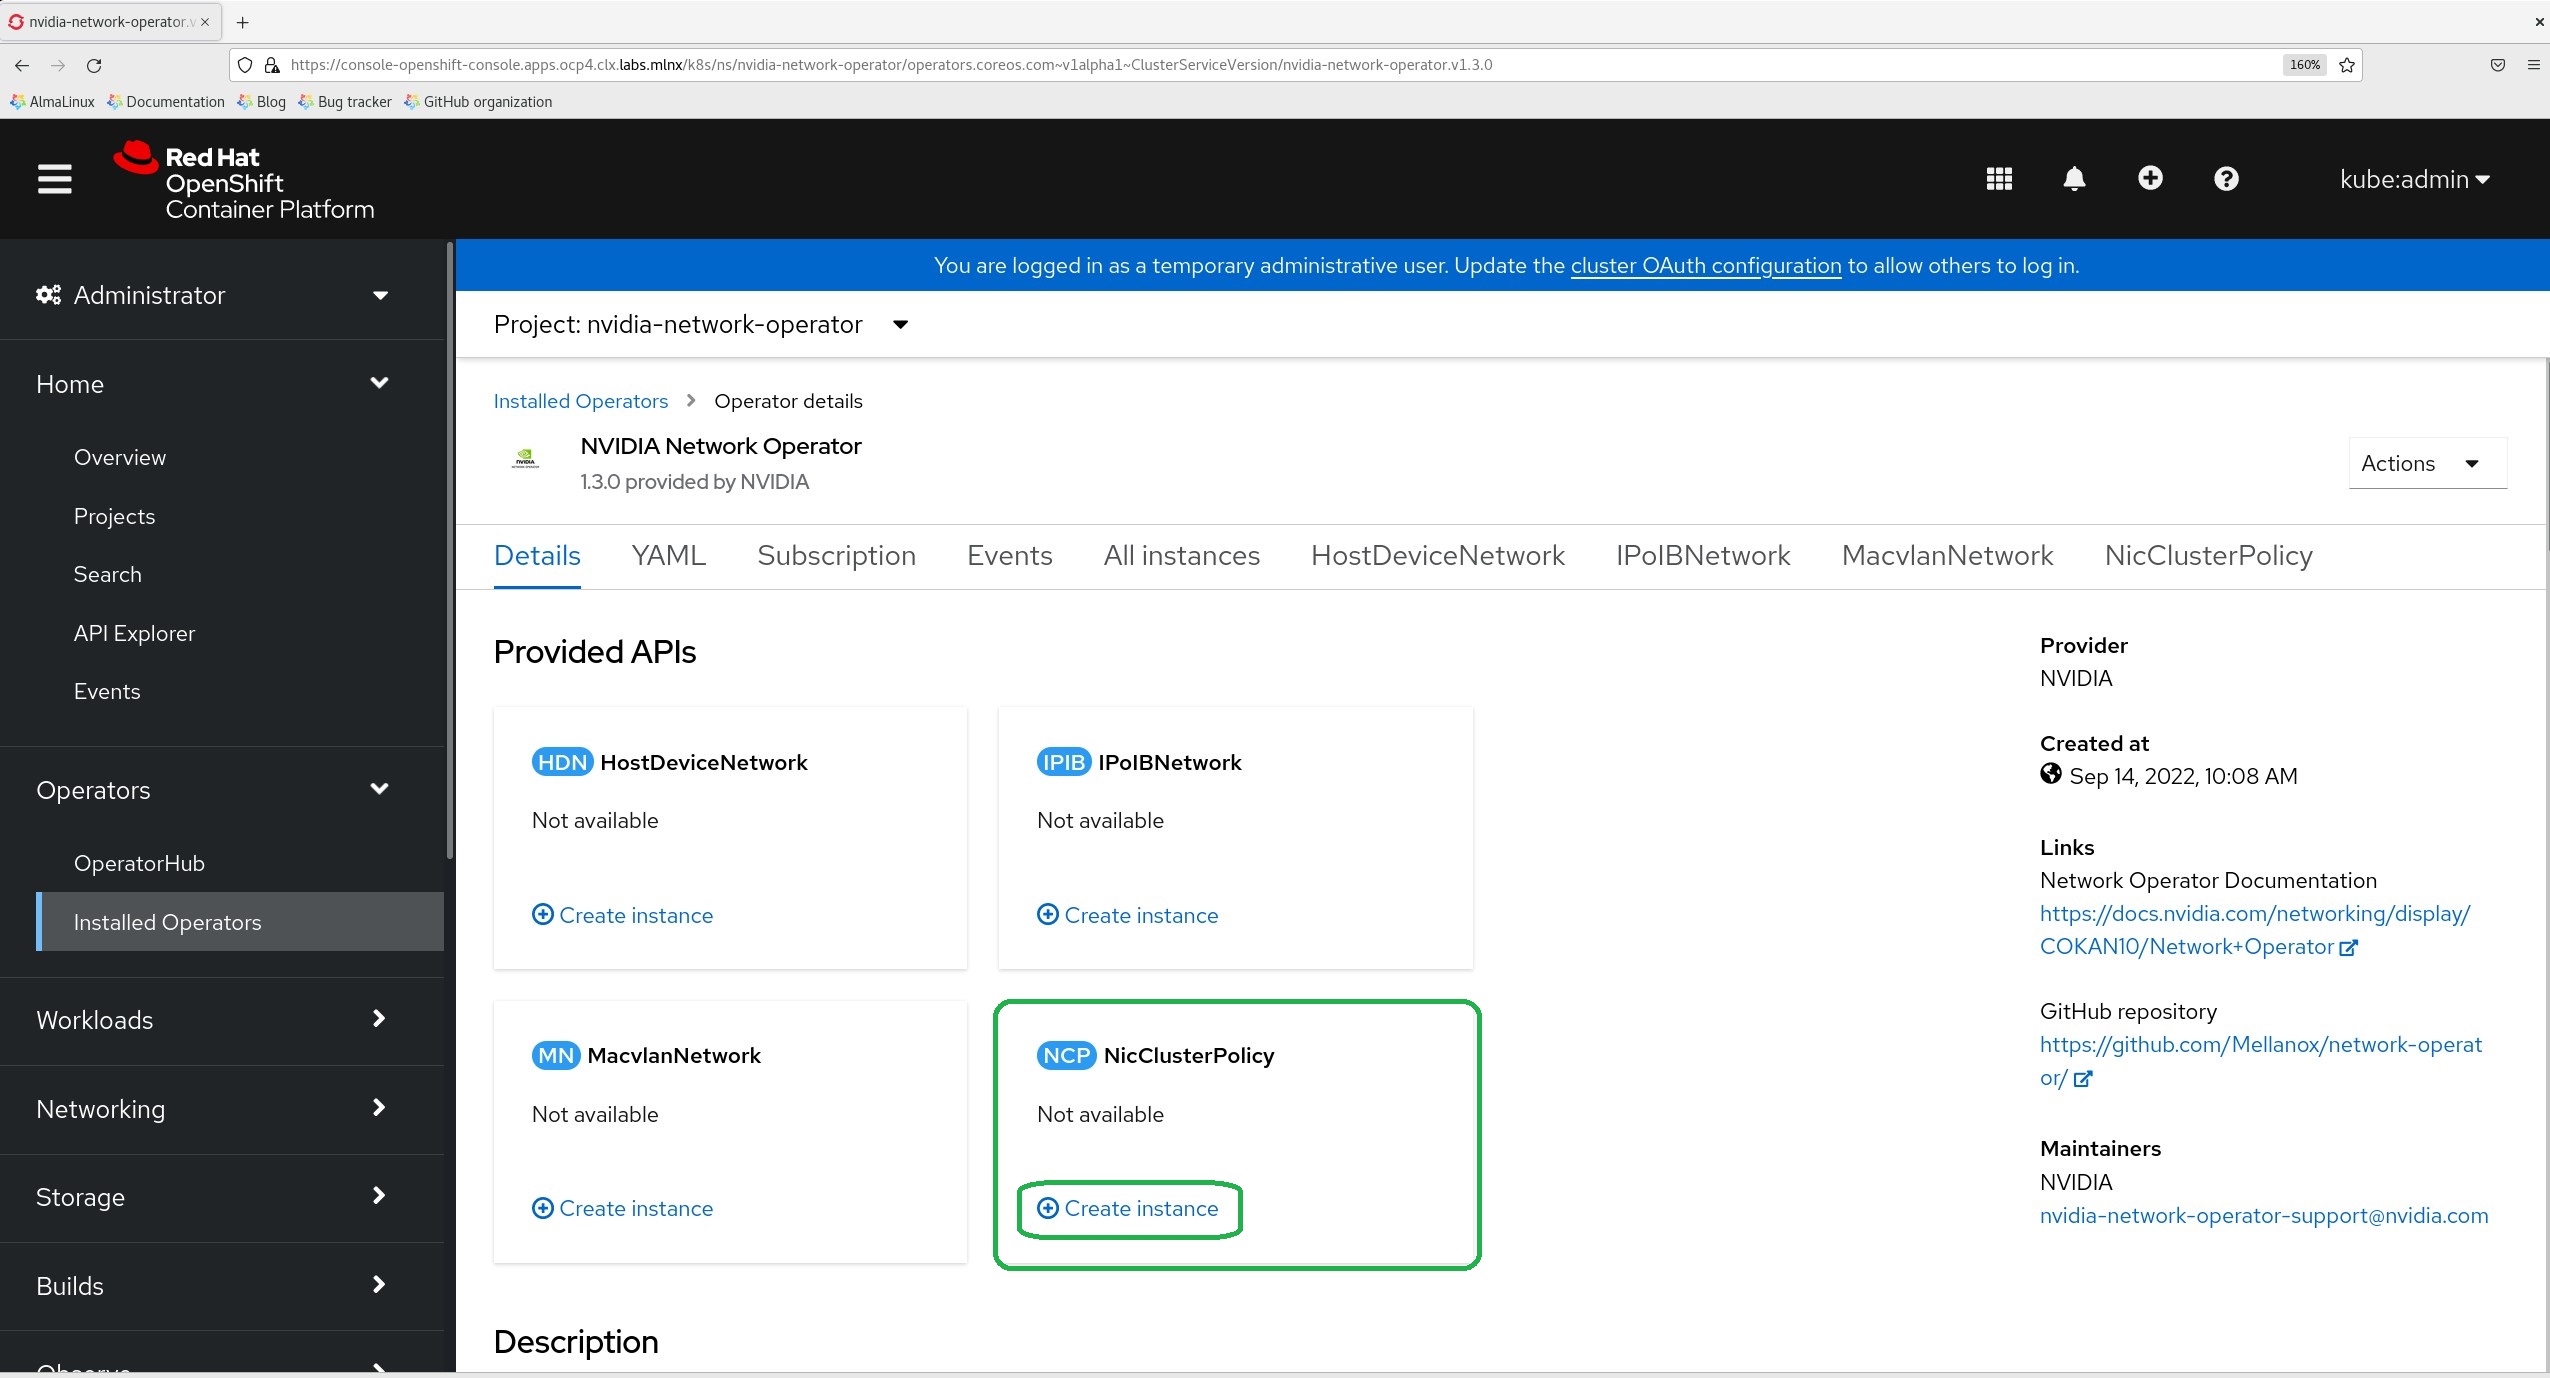Open the AlmaLinux bookmark
This screenshot has width=2550, height=1378.
point(52,102)
